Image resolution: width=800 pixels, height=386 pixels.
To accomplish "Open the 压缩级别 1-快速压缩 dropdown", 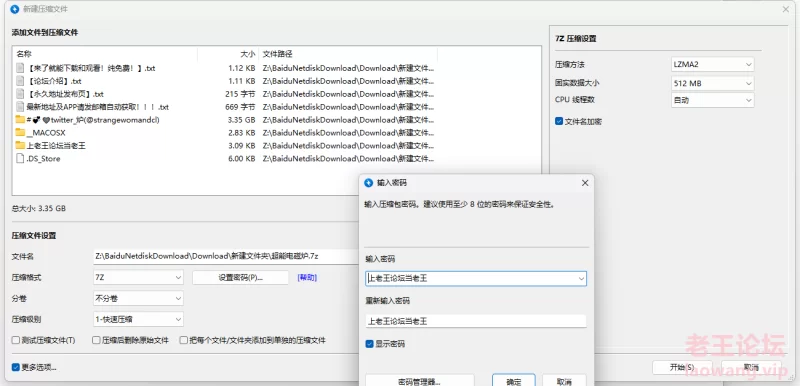I will (138, 319).
